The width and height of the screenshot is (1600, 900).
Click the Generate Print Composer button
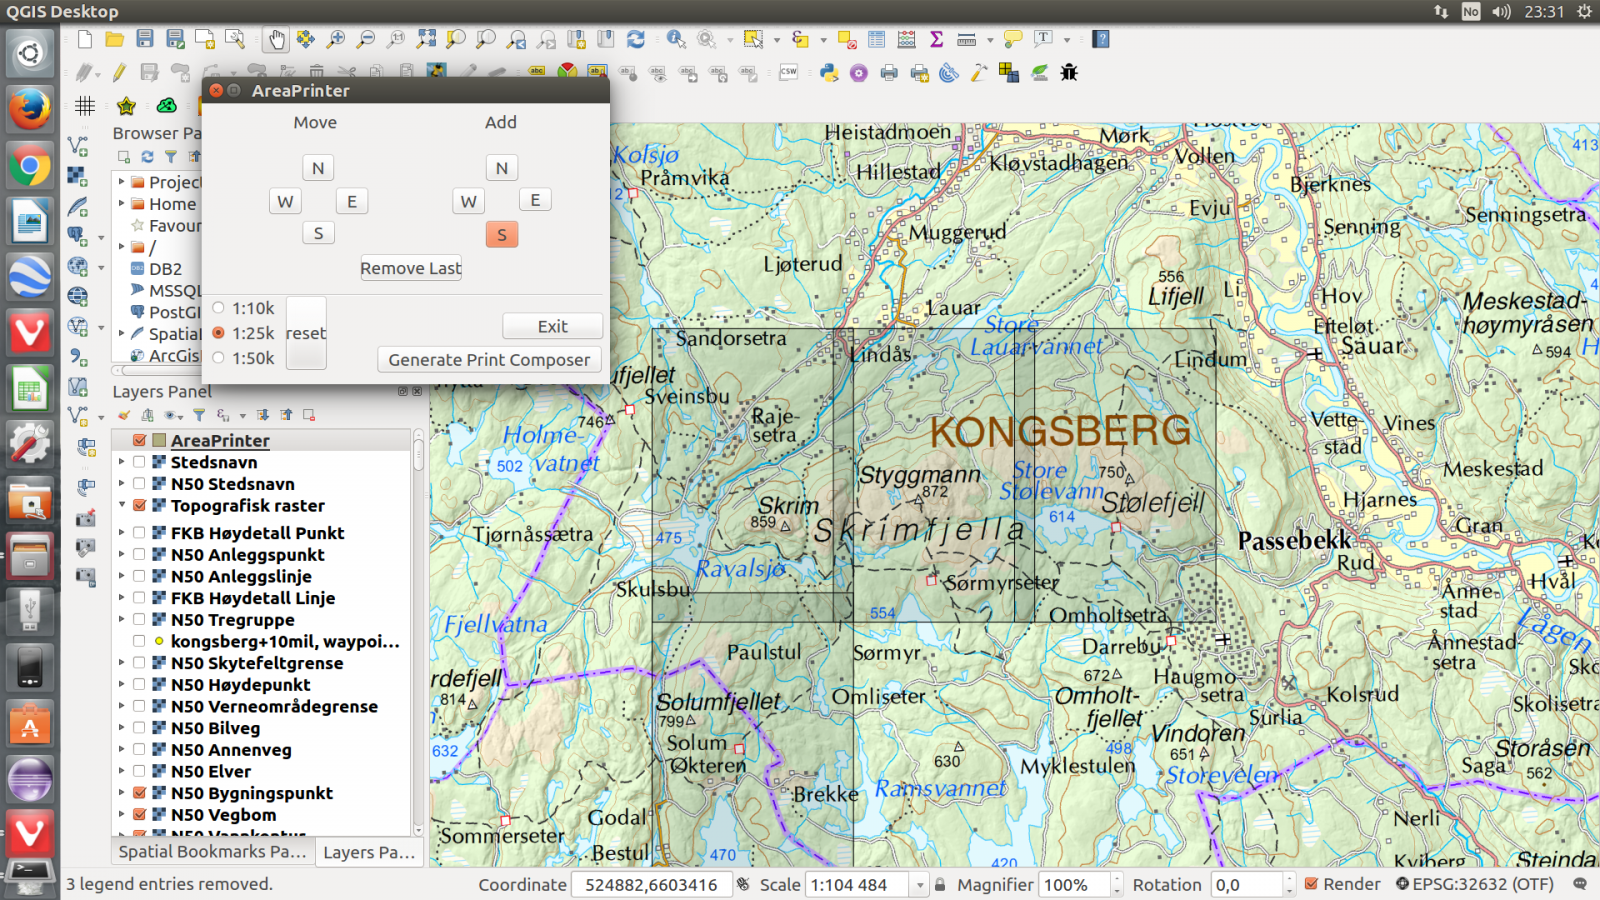489,360
